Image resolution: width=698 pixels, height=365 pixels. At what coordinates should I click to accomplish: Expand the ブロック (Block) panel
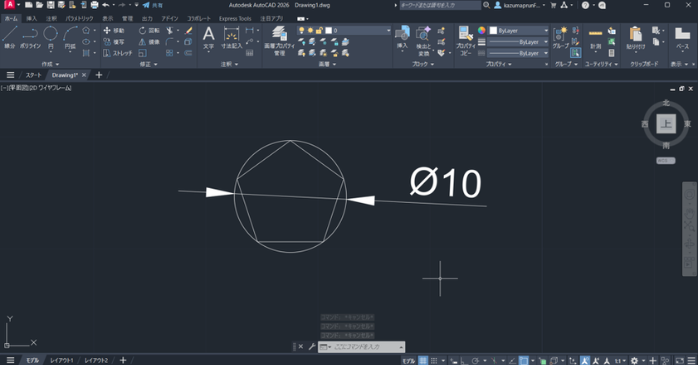tap(423, 64)
